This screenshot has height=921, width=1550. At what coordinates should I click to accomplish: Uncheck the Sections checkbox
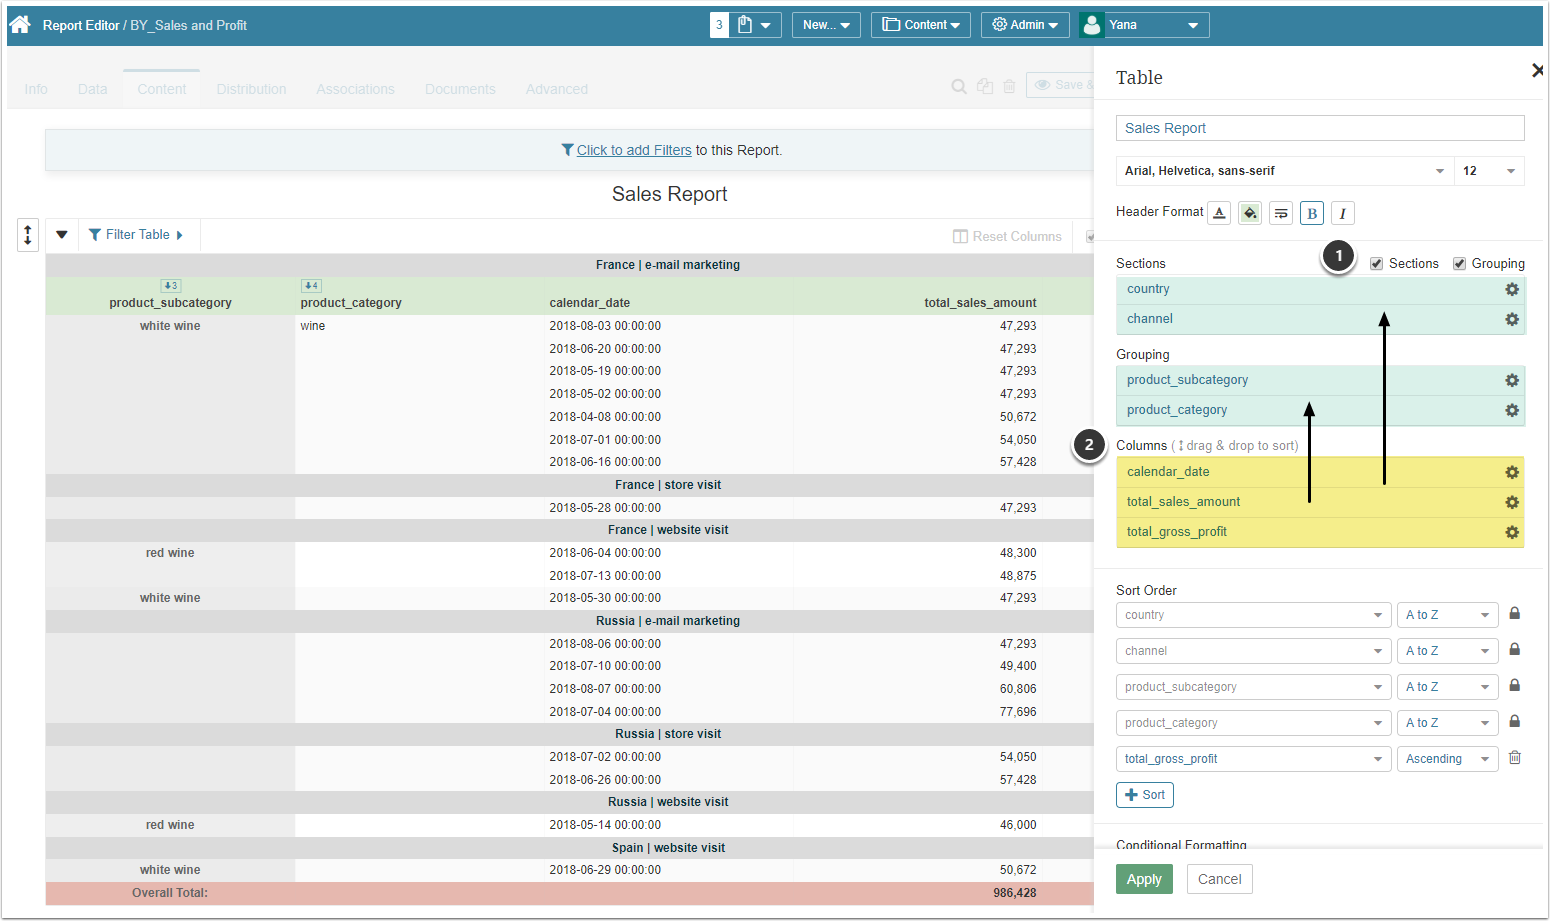click(x=1377, y=264)
